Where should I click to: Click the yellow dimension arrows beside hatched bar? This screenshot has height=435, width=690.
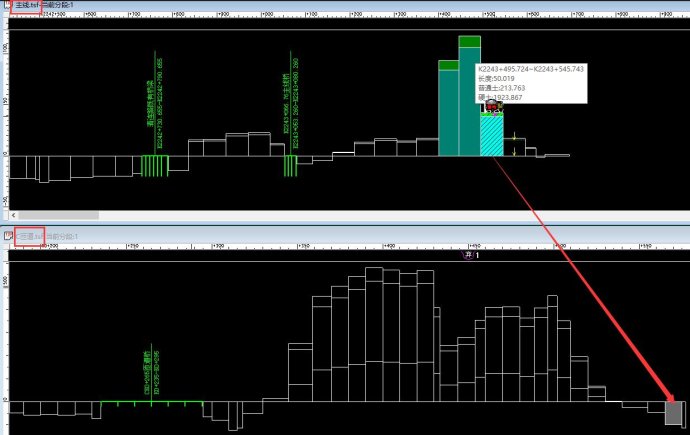514,145
